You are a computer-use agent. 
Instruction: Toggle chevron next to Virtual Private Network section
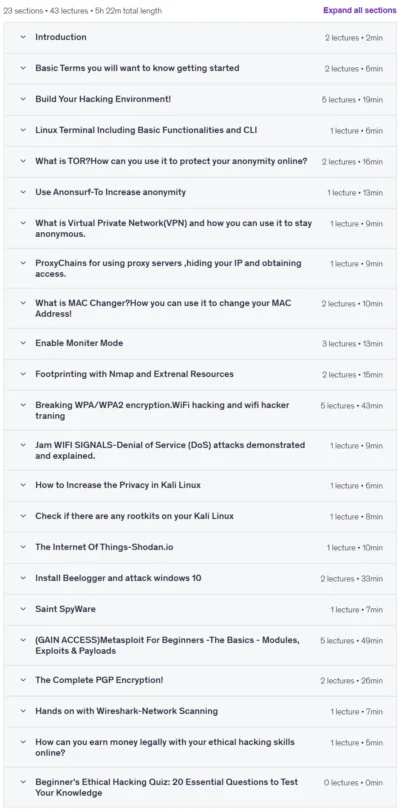click(x=23, y=223)
